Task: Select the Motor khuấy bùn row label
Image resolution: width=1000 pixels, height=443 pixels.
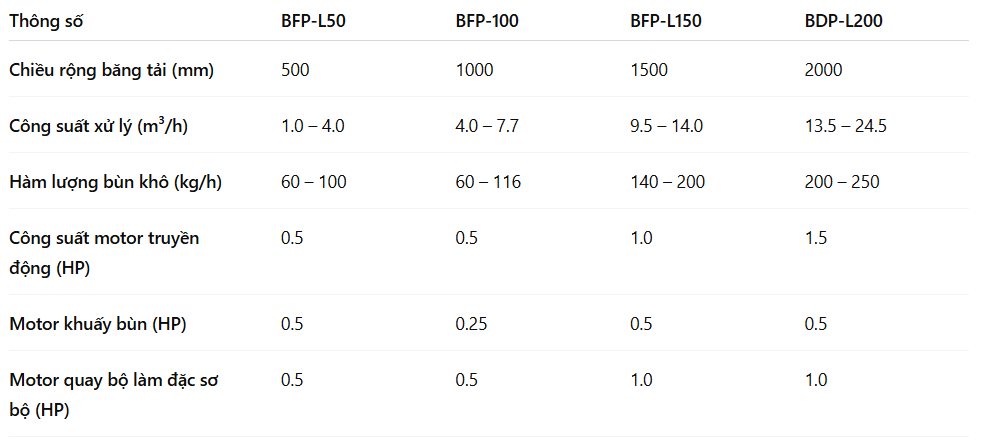Action: pyautogui.click(x=98, y=324)
